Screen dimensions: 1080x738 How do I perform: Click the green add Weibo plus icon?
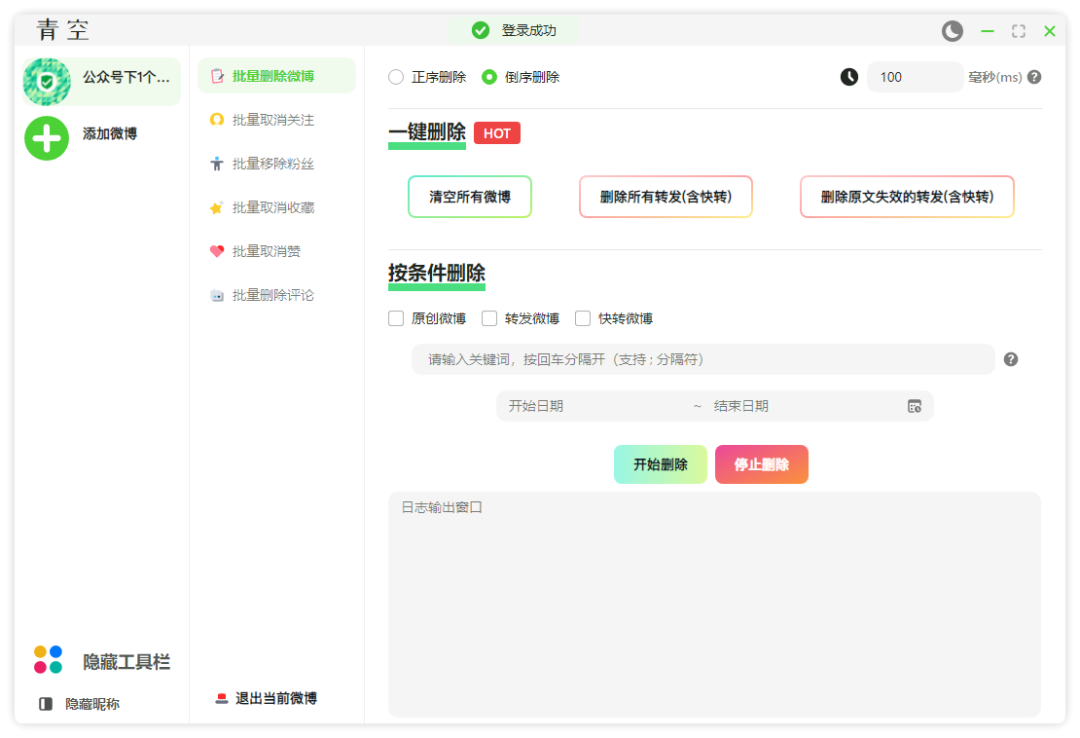[47, 138]
